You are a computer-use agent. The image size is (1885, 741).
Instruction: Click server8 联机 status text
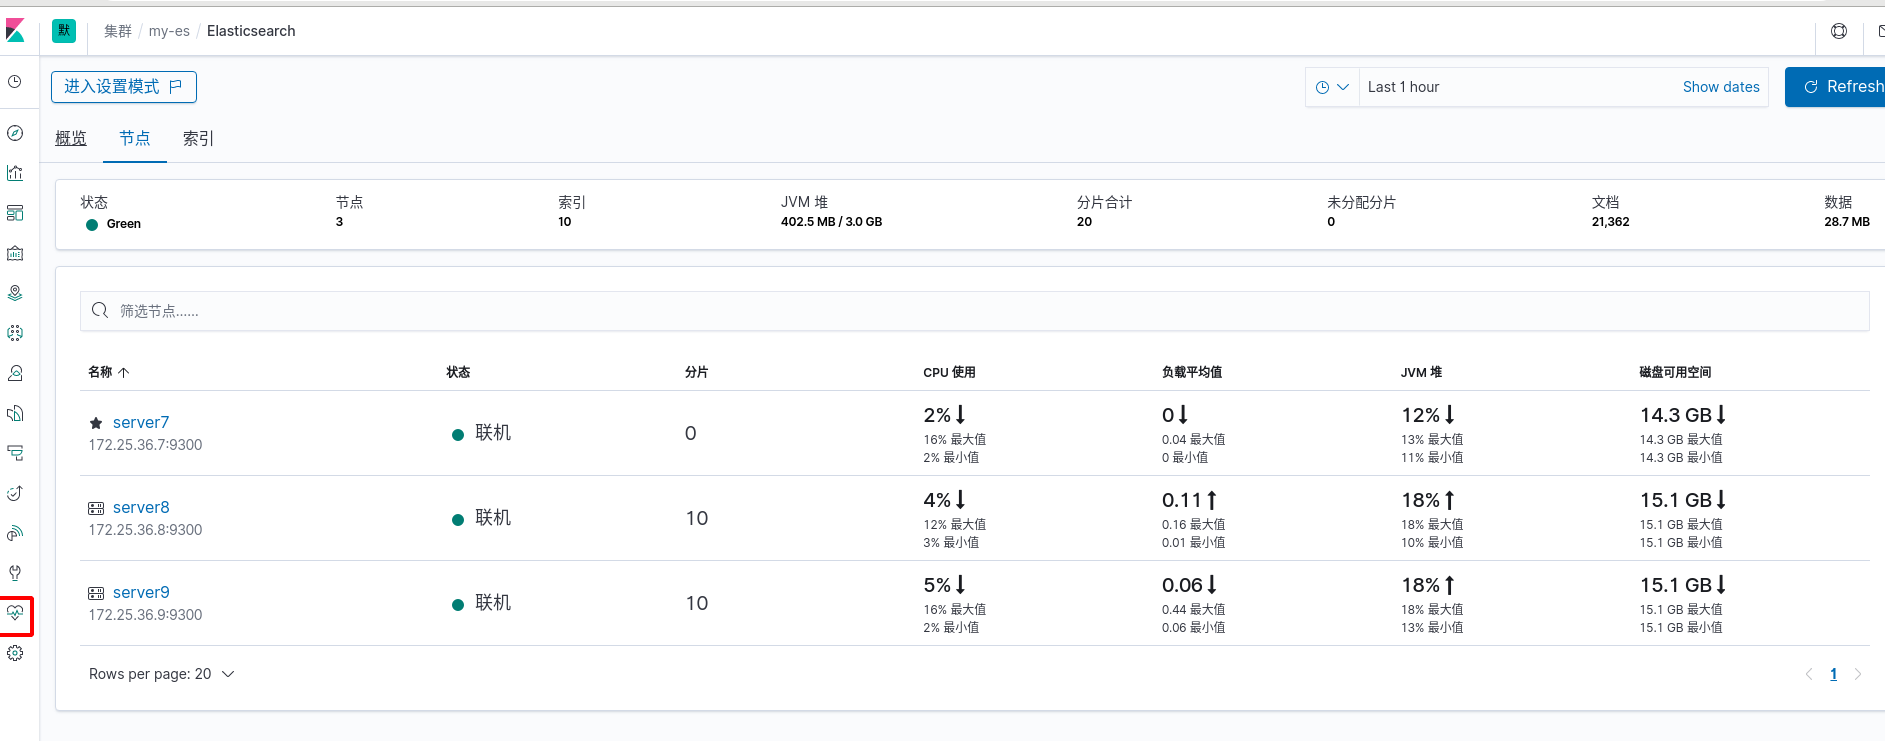click(493, 518)
